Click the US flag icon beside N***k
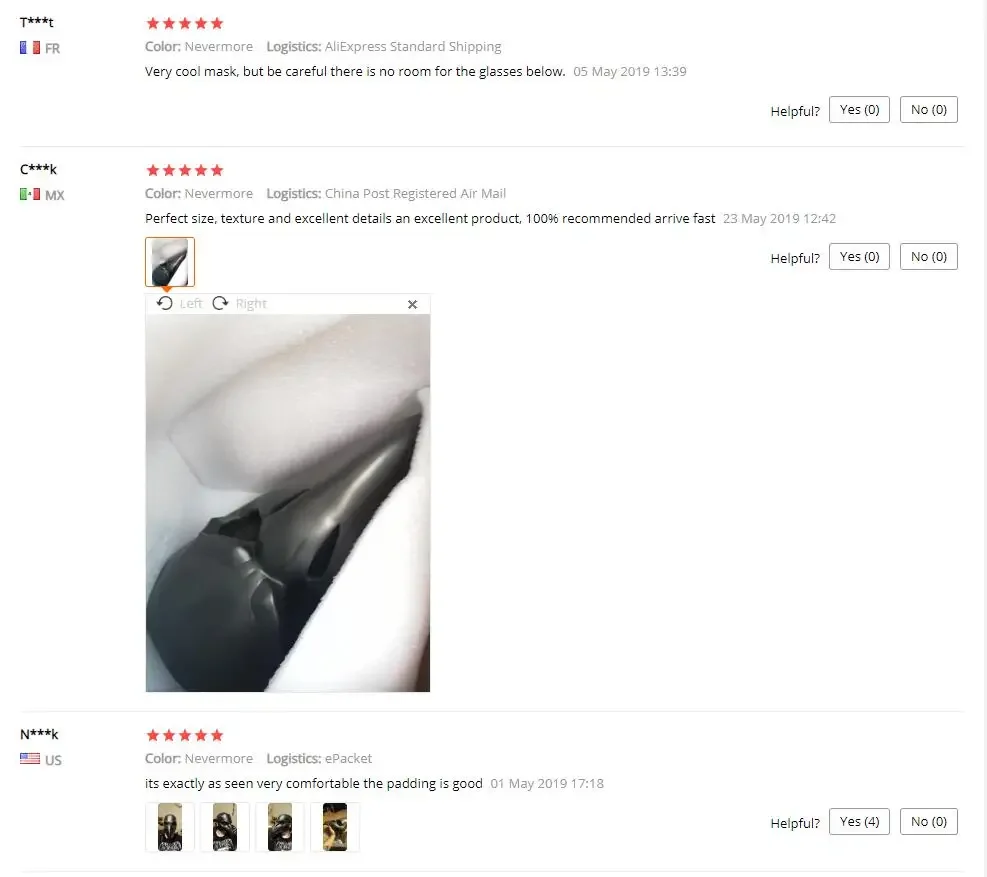 pos(30,759)
